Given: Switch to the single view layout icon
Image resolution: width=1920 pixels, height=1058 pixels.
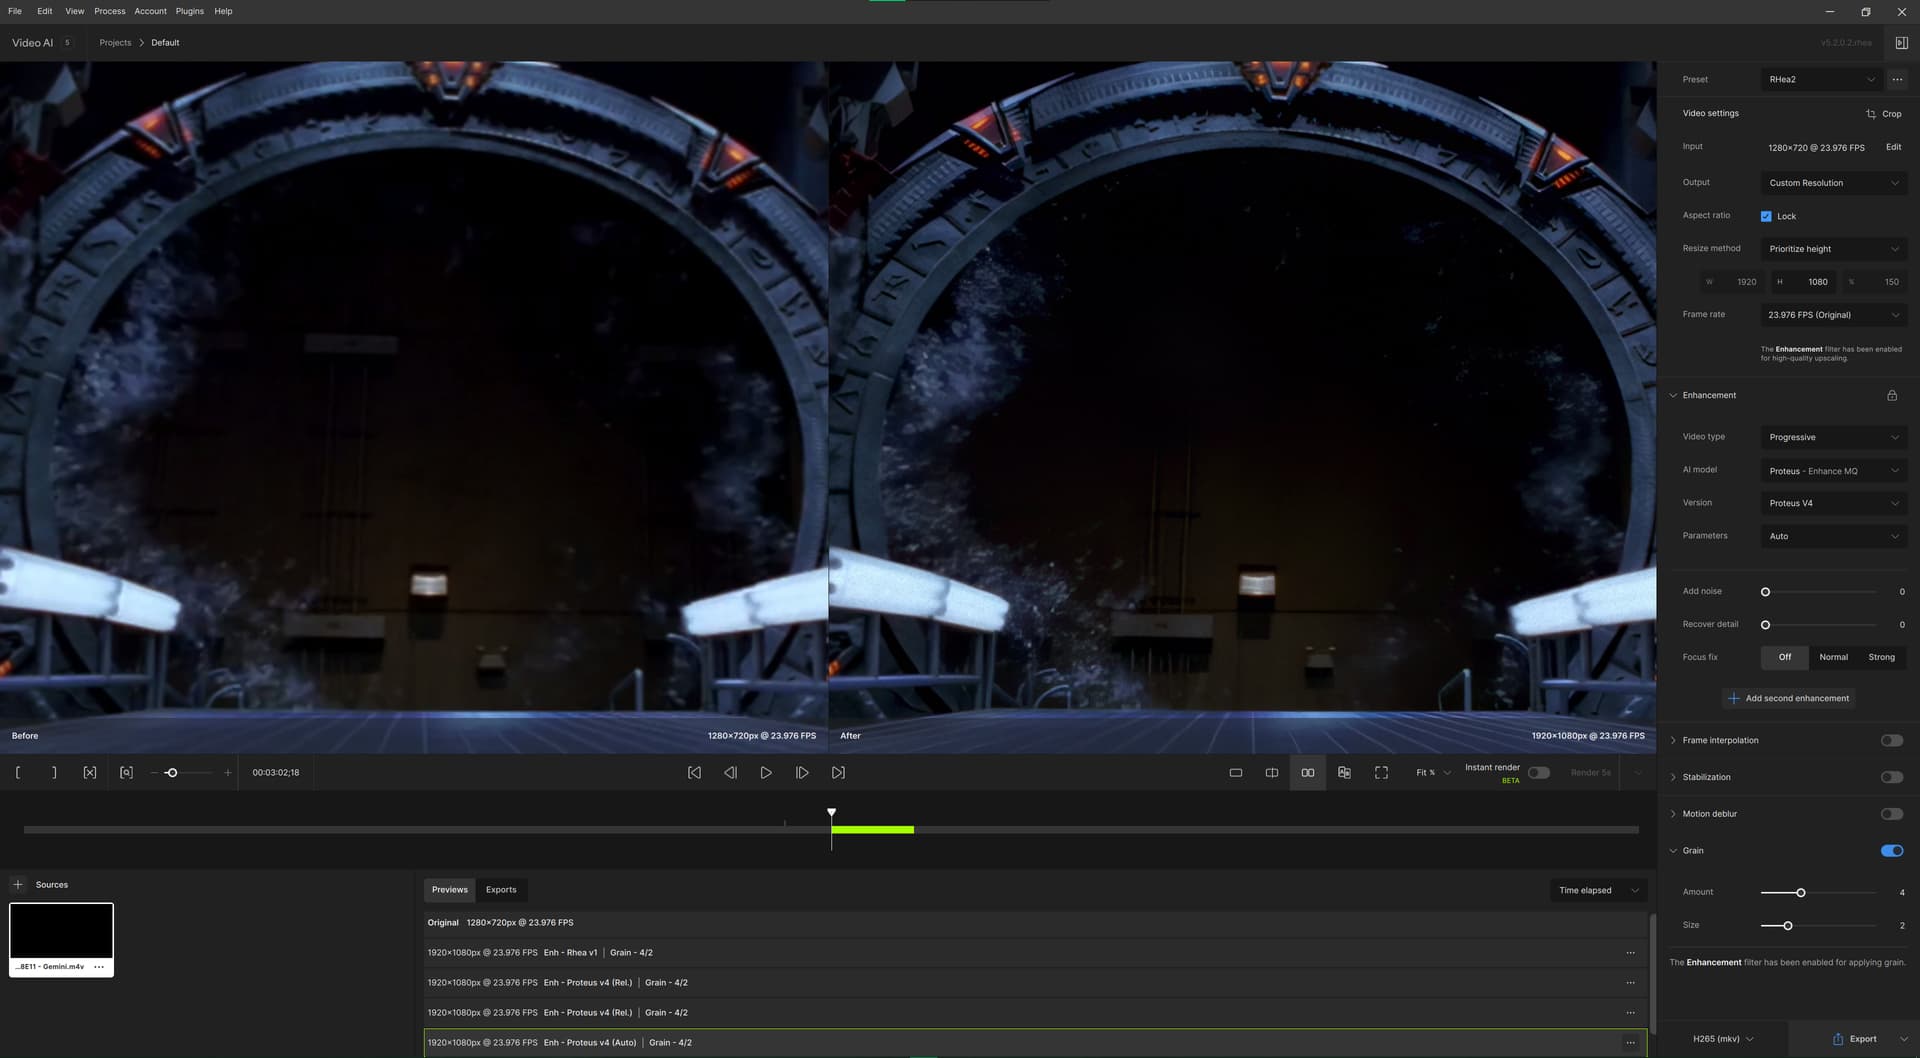Looking at the screenshot, I should click(1236, 773).
